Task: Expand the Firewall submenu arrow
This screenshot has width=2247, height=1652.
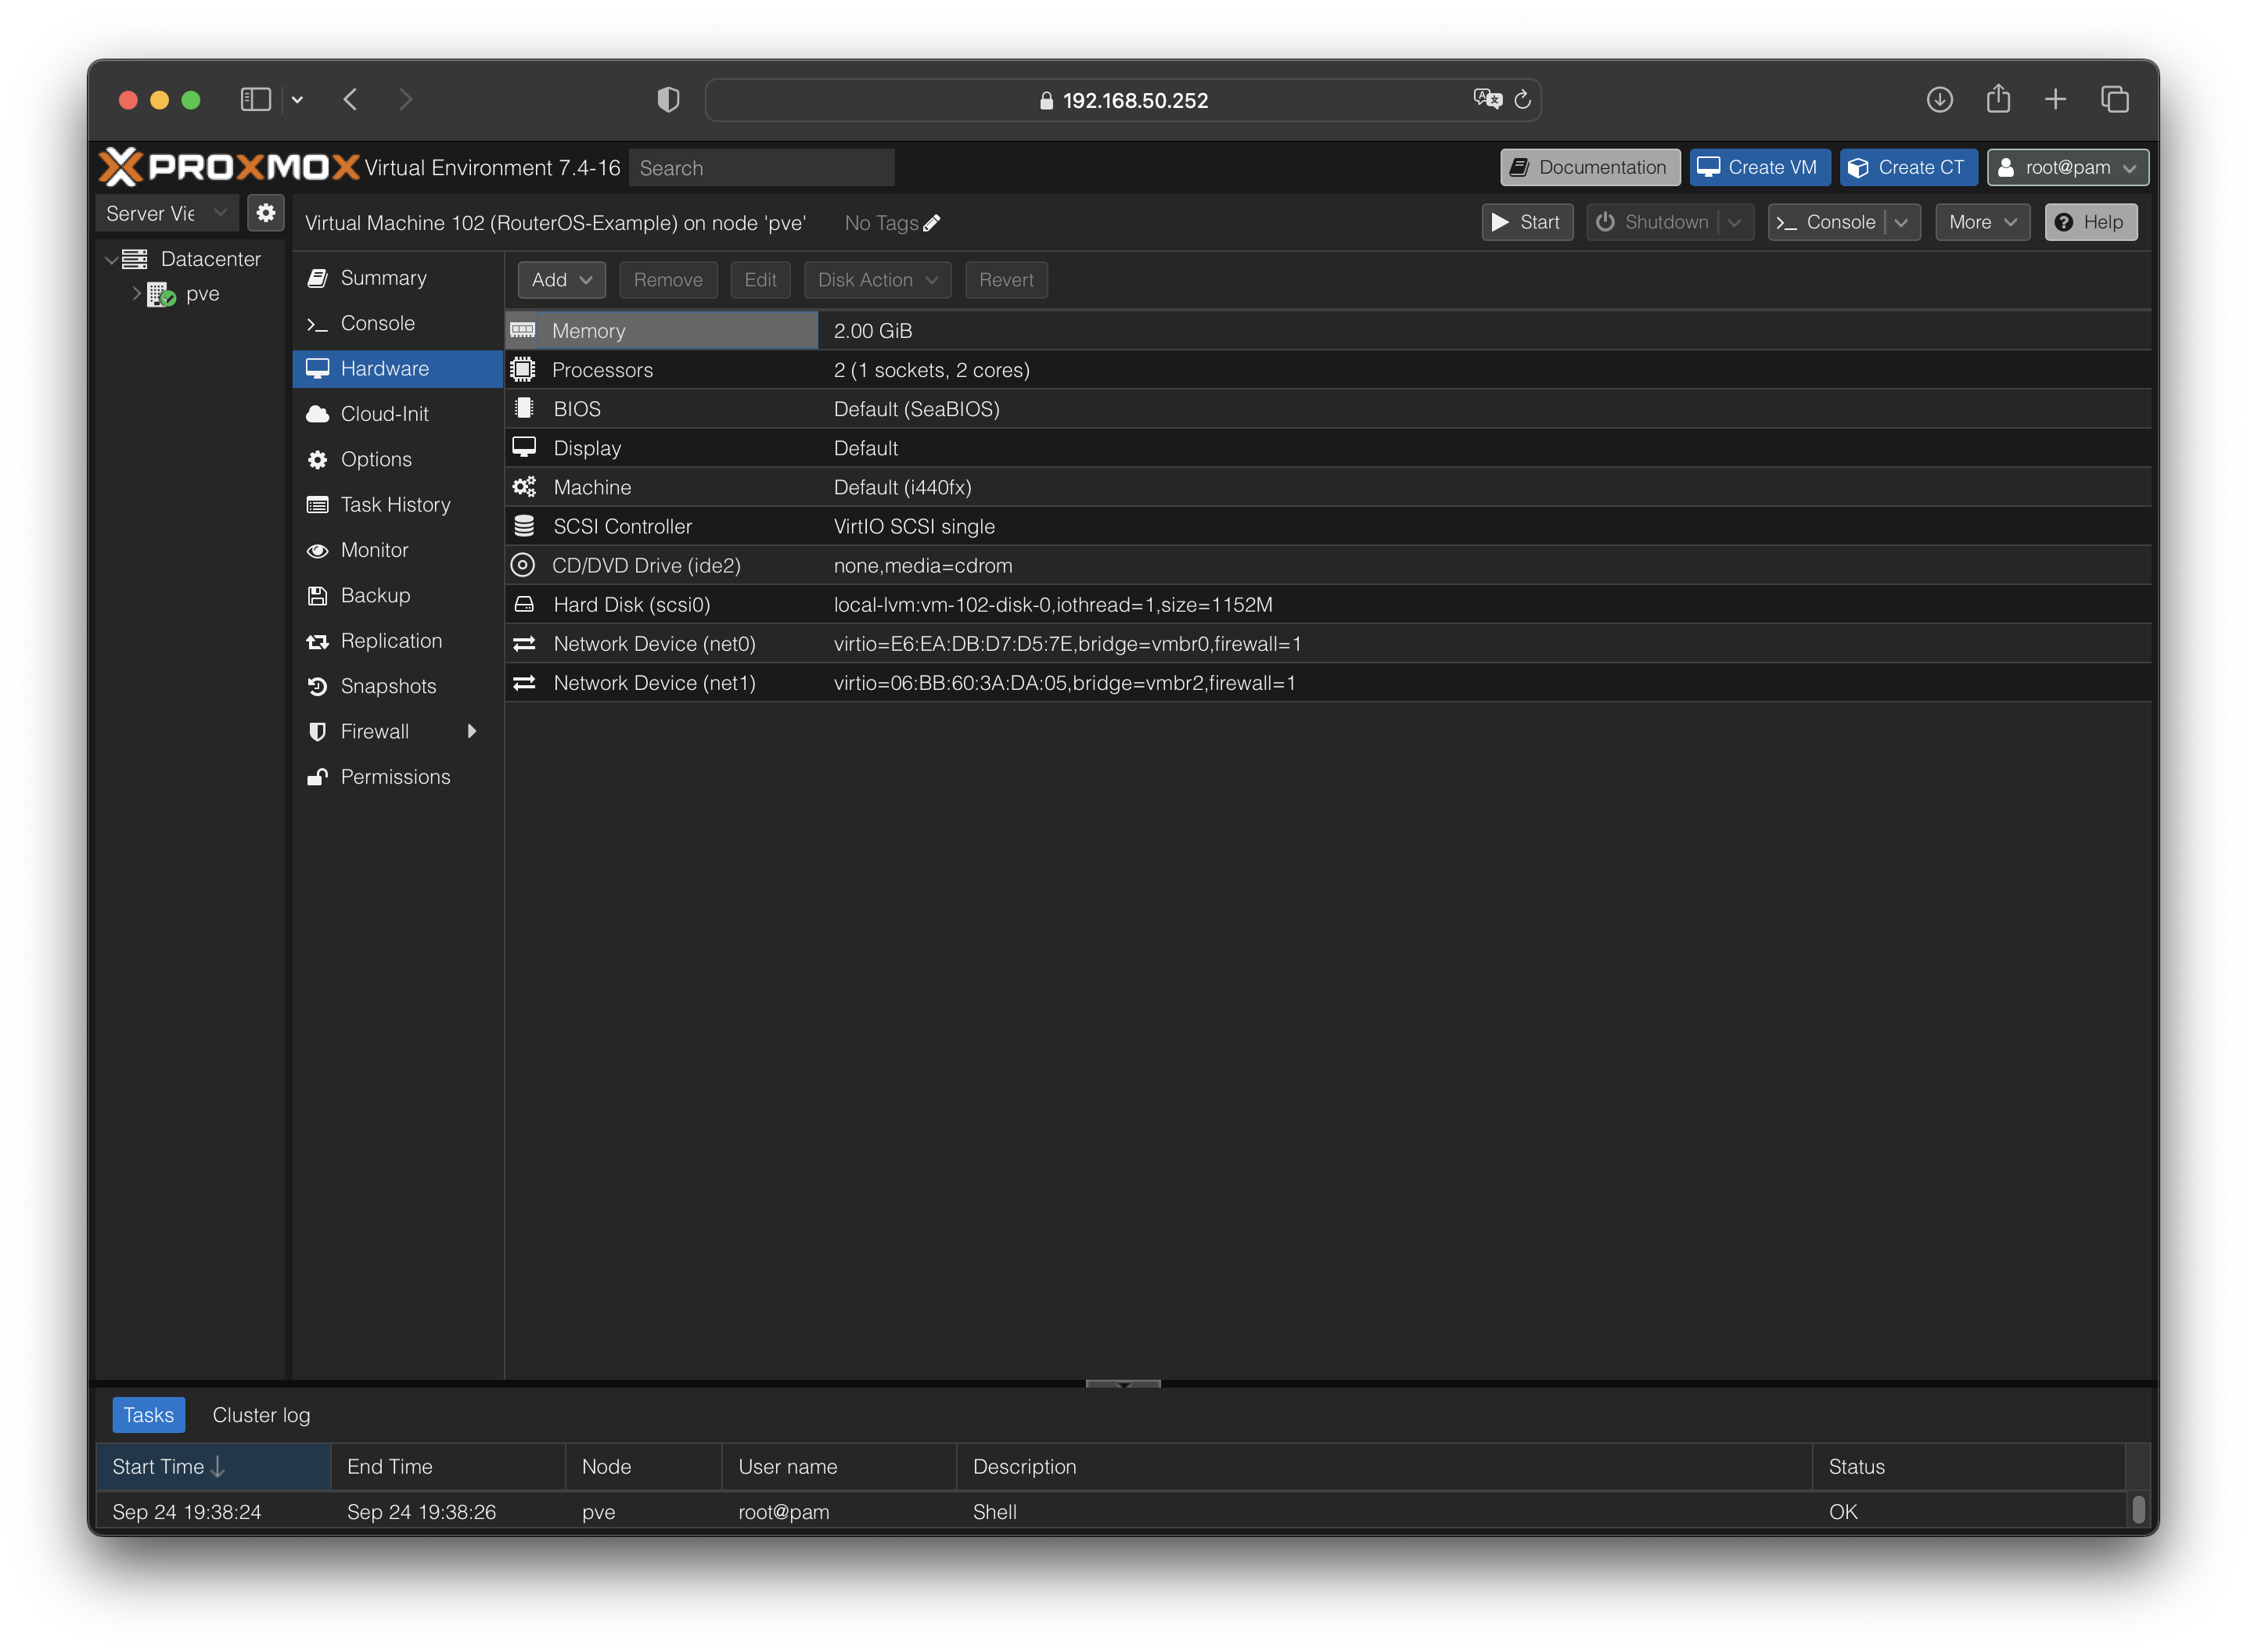Action: (471, 732)
